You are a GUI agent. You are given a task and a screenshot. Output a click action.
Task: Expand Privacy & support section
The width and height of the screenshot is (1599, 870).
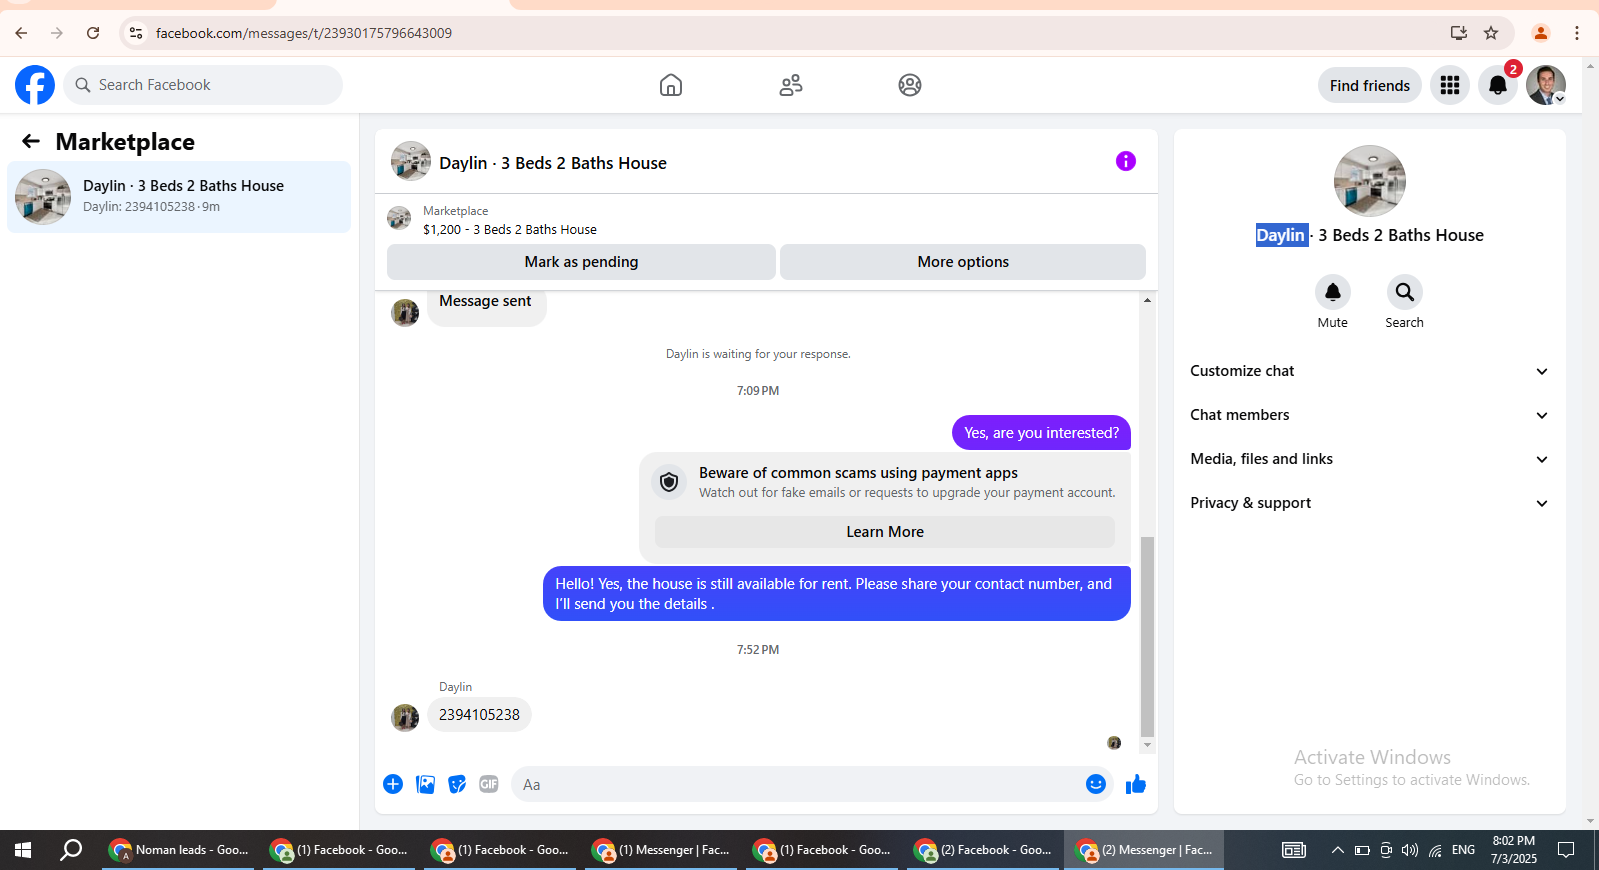[x=1369, y=503]
